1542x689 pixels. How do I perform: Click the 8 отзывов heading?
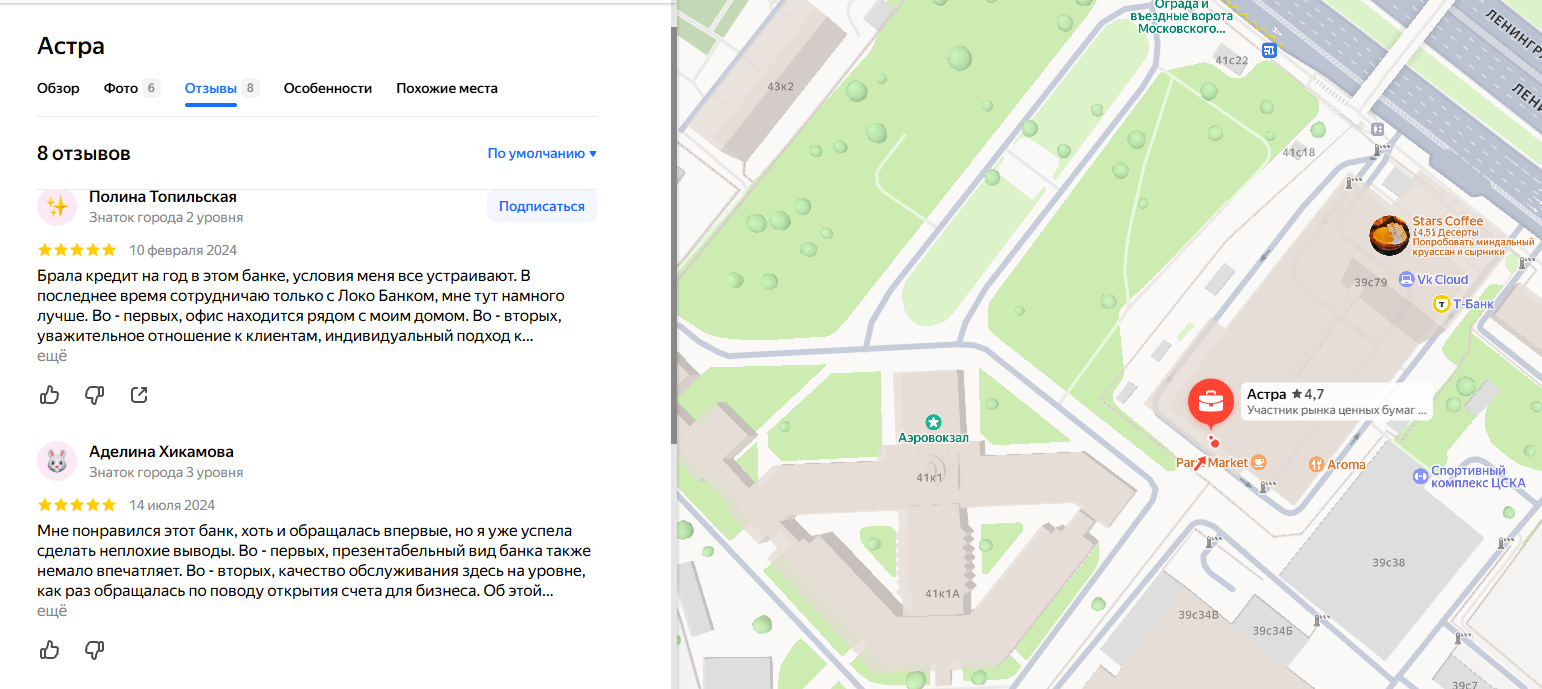pyautogui.click(x=84, y=154)
